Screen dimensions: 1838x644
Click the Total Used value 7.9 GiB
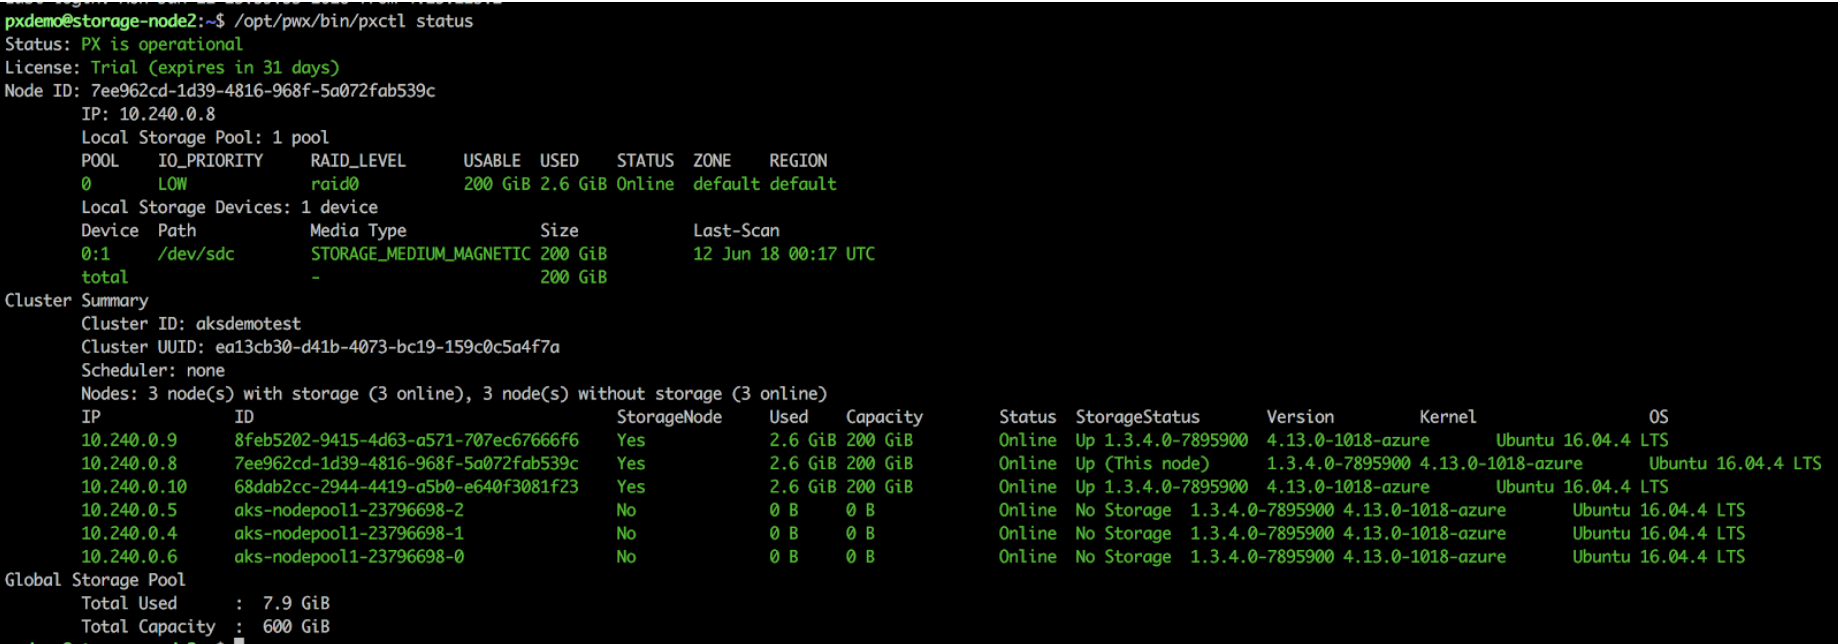pos(296,603)
